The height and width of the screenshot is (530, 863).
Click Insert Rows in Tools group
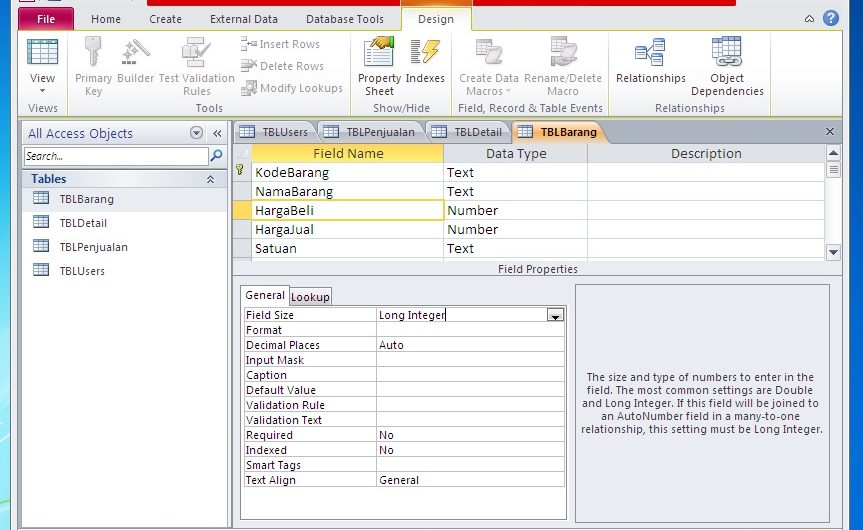point(280,44)
